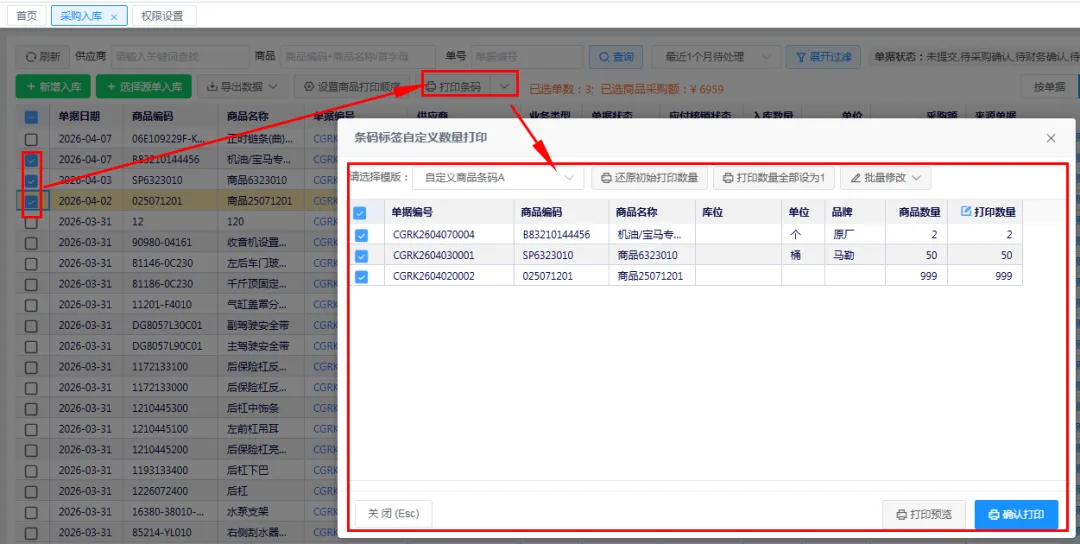The width and height of the screenshot is (1080, 544).
Task: Click the funnel icon on 展开过滤
Action: tap(801, 57)
